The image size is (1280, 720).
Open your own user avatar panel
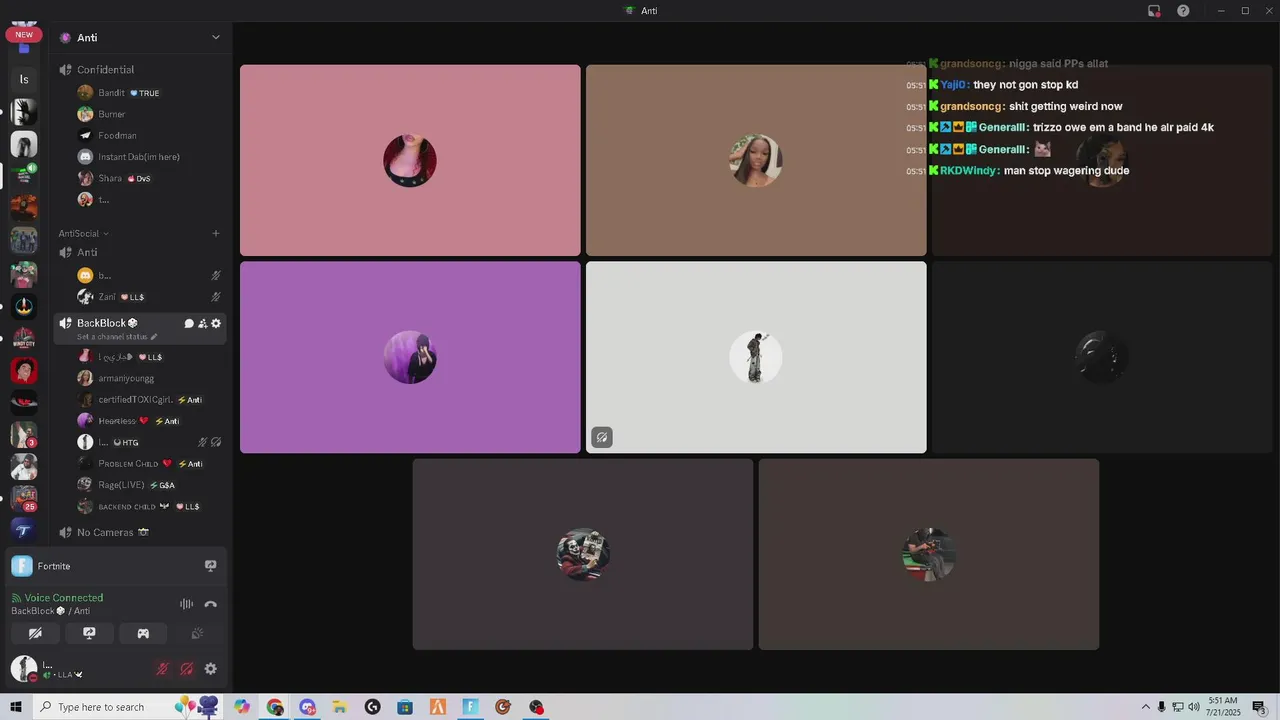(24, 669)
